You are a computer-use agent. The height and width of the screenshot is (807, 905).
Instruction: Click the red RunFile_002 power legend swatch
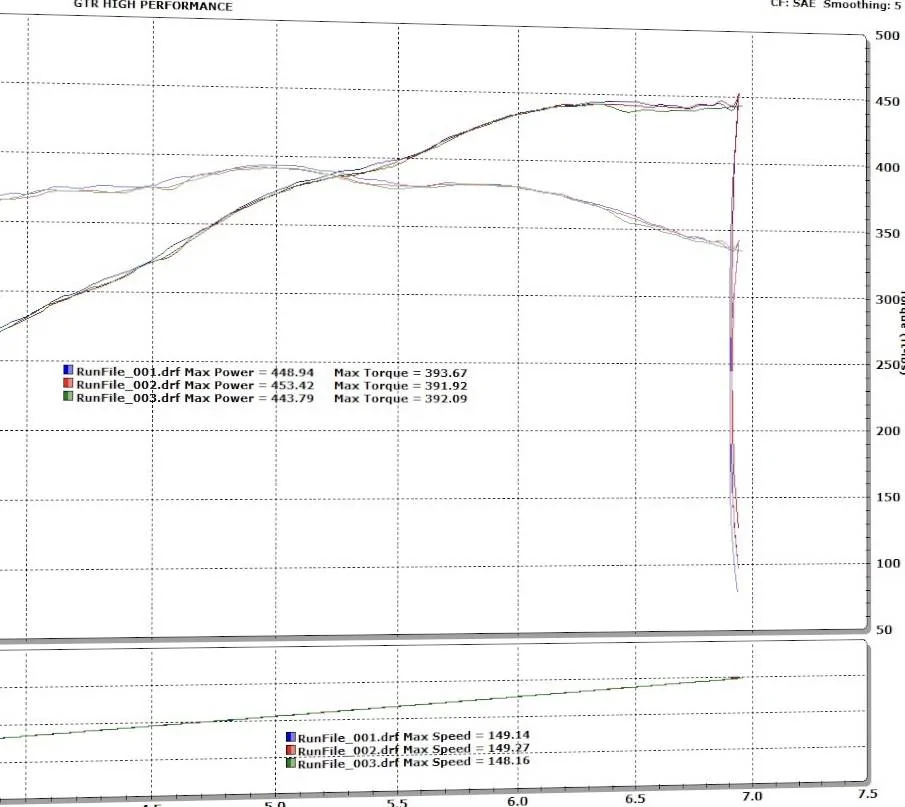68,383
